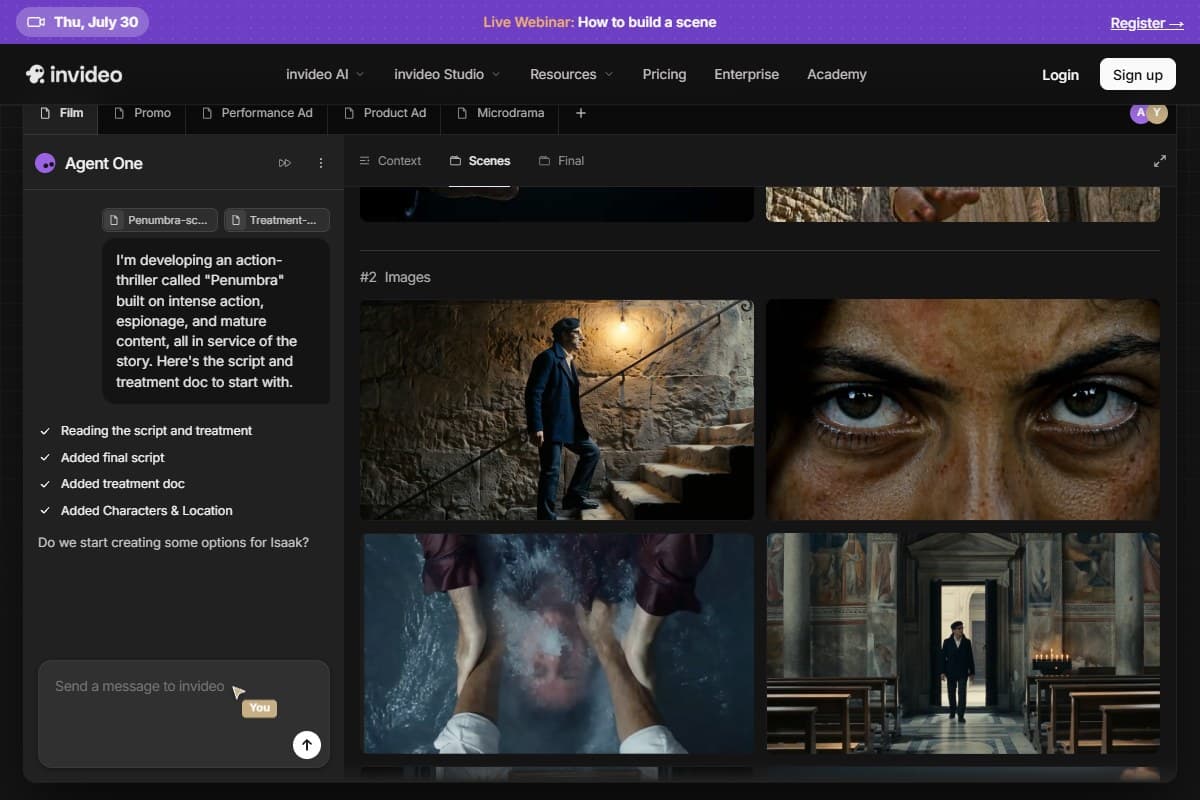Open the invideo Studio dropdown menu
The image size is (1200, 800).
[x=447, y=74]
